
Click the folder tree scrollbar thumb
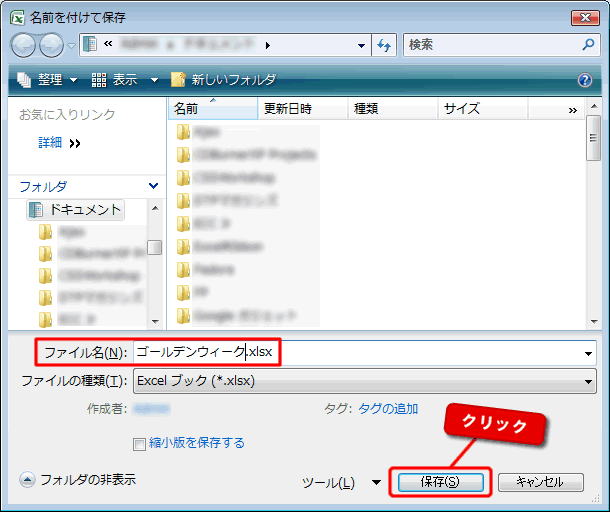point(155,247)
